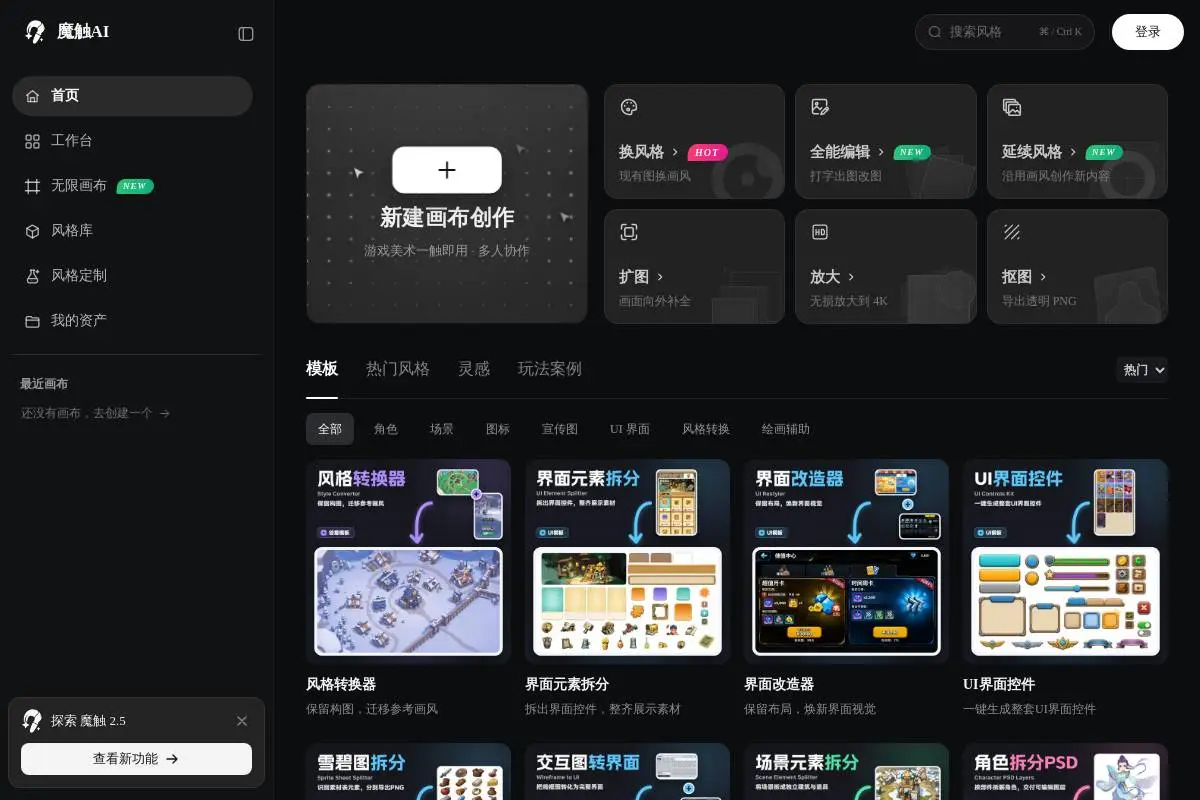Screen dimensions: 1200x800
Task: Switch to the 灵感 tab
Action: click(474, 369)
